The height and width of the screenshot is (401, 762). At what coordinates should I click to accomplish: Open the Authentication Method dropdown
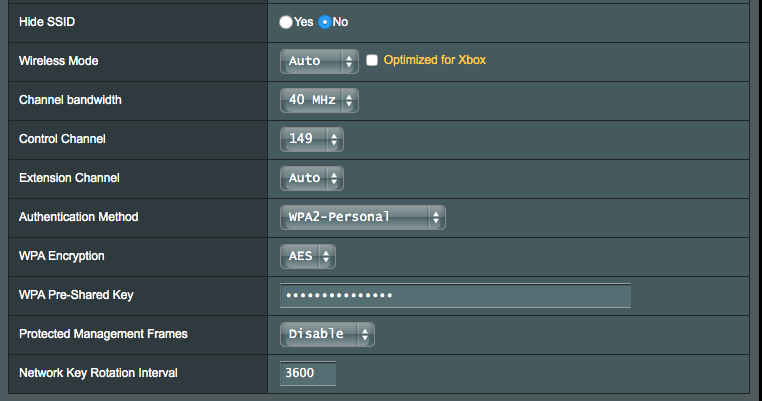361,217
